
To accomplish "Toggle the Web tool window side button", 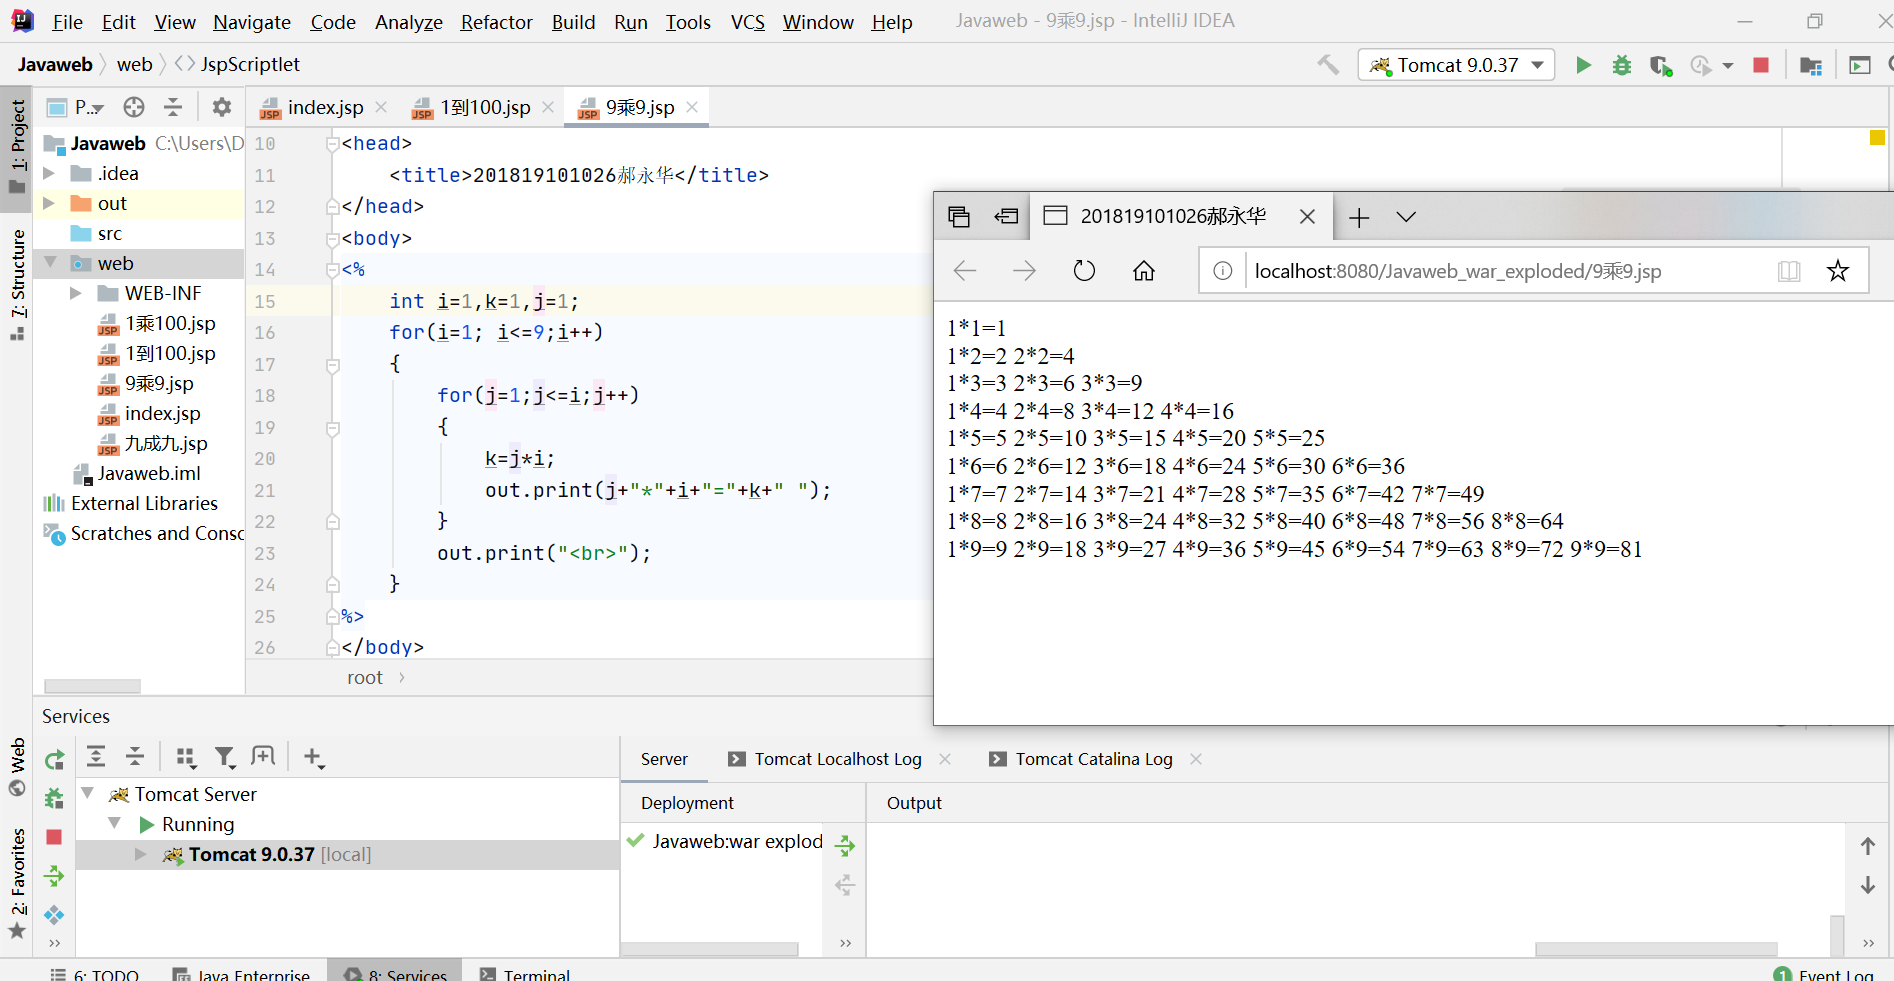I will (x=17, y=766).
